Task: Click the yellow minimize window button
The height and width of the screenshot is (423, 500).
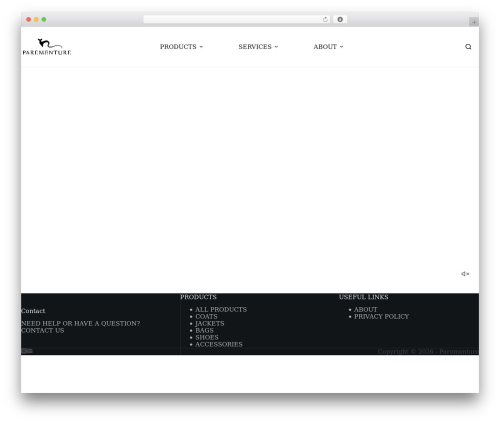Action: (x=36, y=20)
